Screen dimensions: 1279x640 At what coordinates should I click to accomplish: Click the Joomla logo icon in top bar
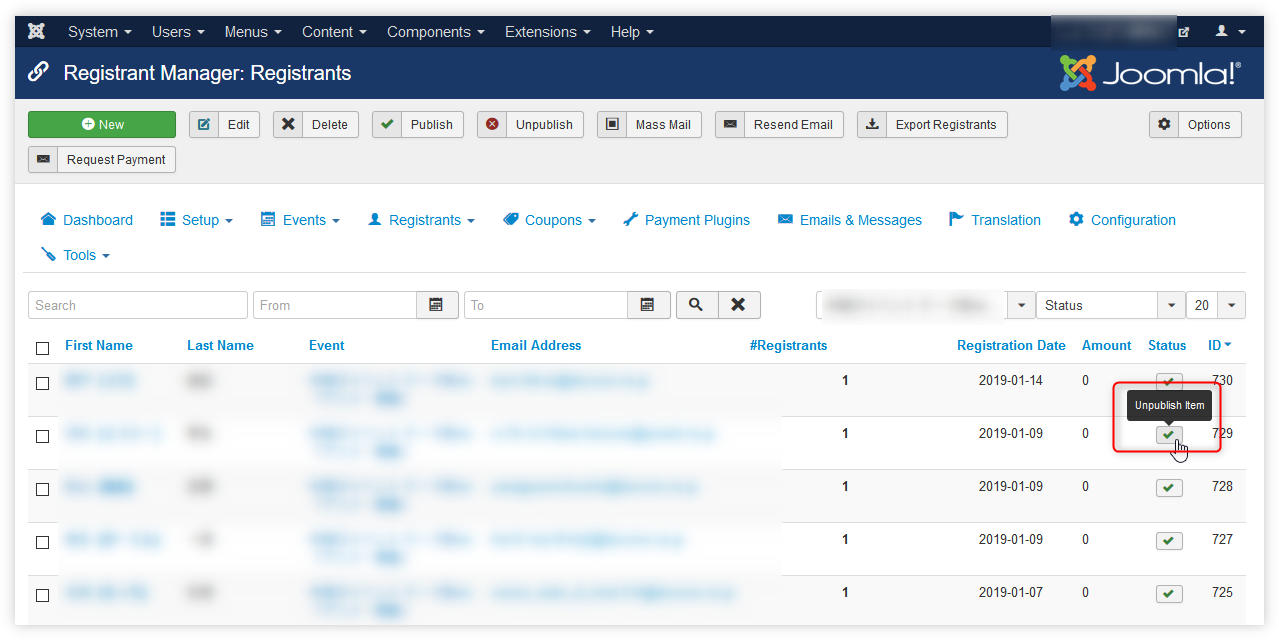coord(37,31)
